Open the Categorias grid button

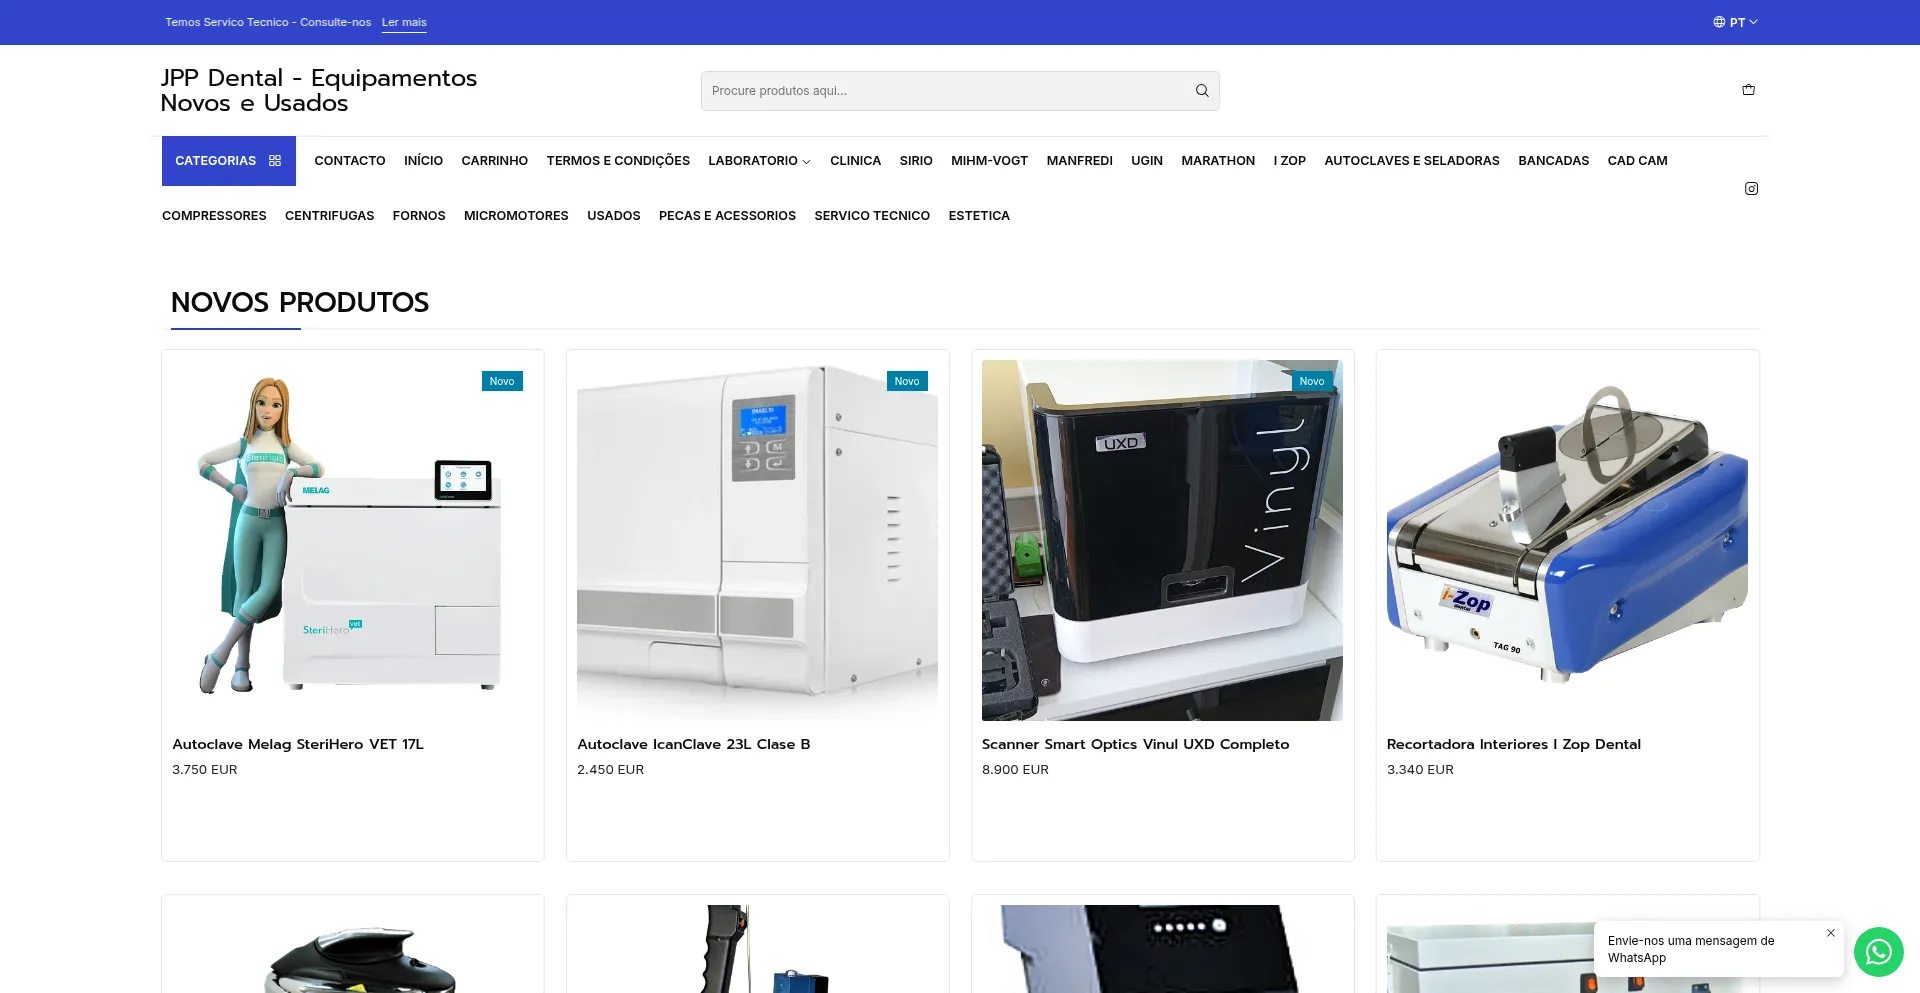point(228,161)
